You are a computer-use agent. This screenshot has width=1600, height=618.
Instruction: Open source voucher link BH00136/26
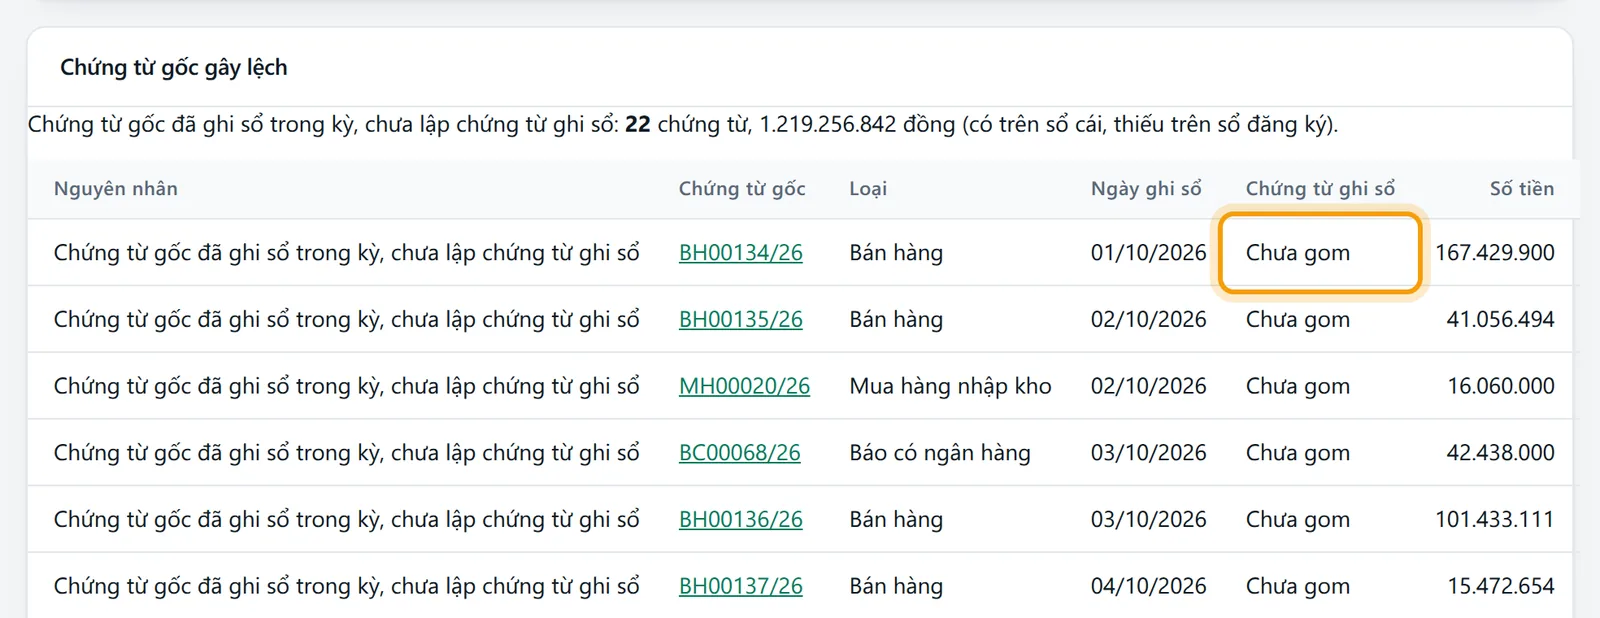[x=740, y=520]
